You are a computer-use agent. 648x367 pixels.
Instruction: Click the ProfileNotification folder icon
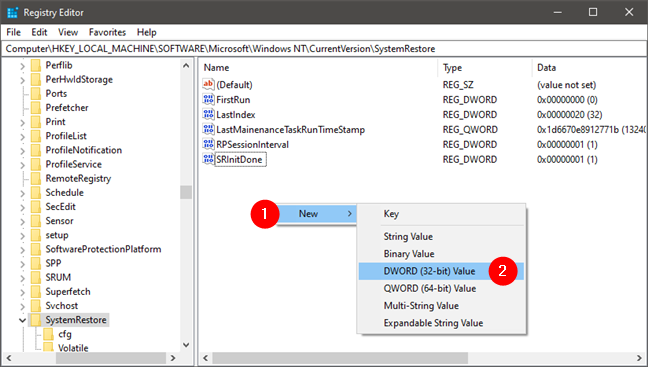(x=36, y=150)
